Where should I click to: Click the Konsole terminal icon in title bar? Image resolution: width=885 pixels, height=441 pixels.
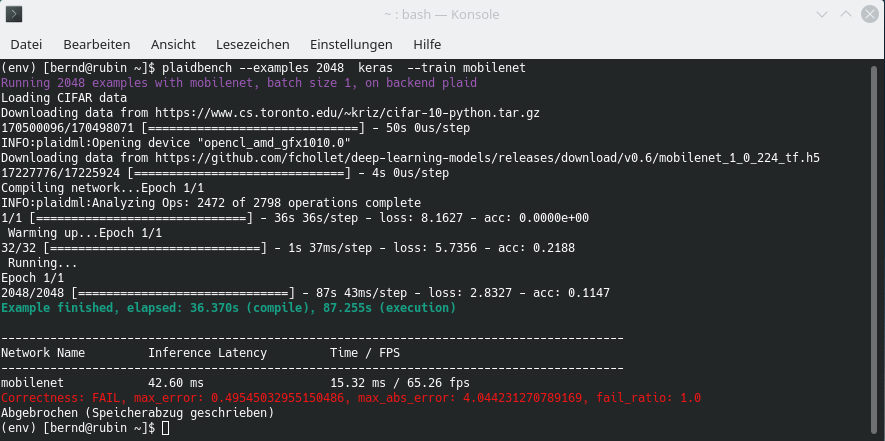click(x=14, y=14)
